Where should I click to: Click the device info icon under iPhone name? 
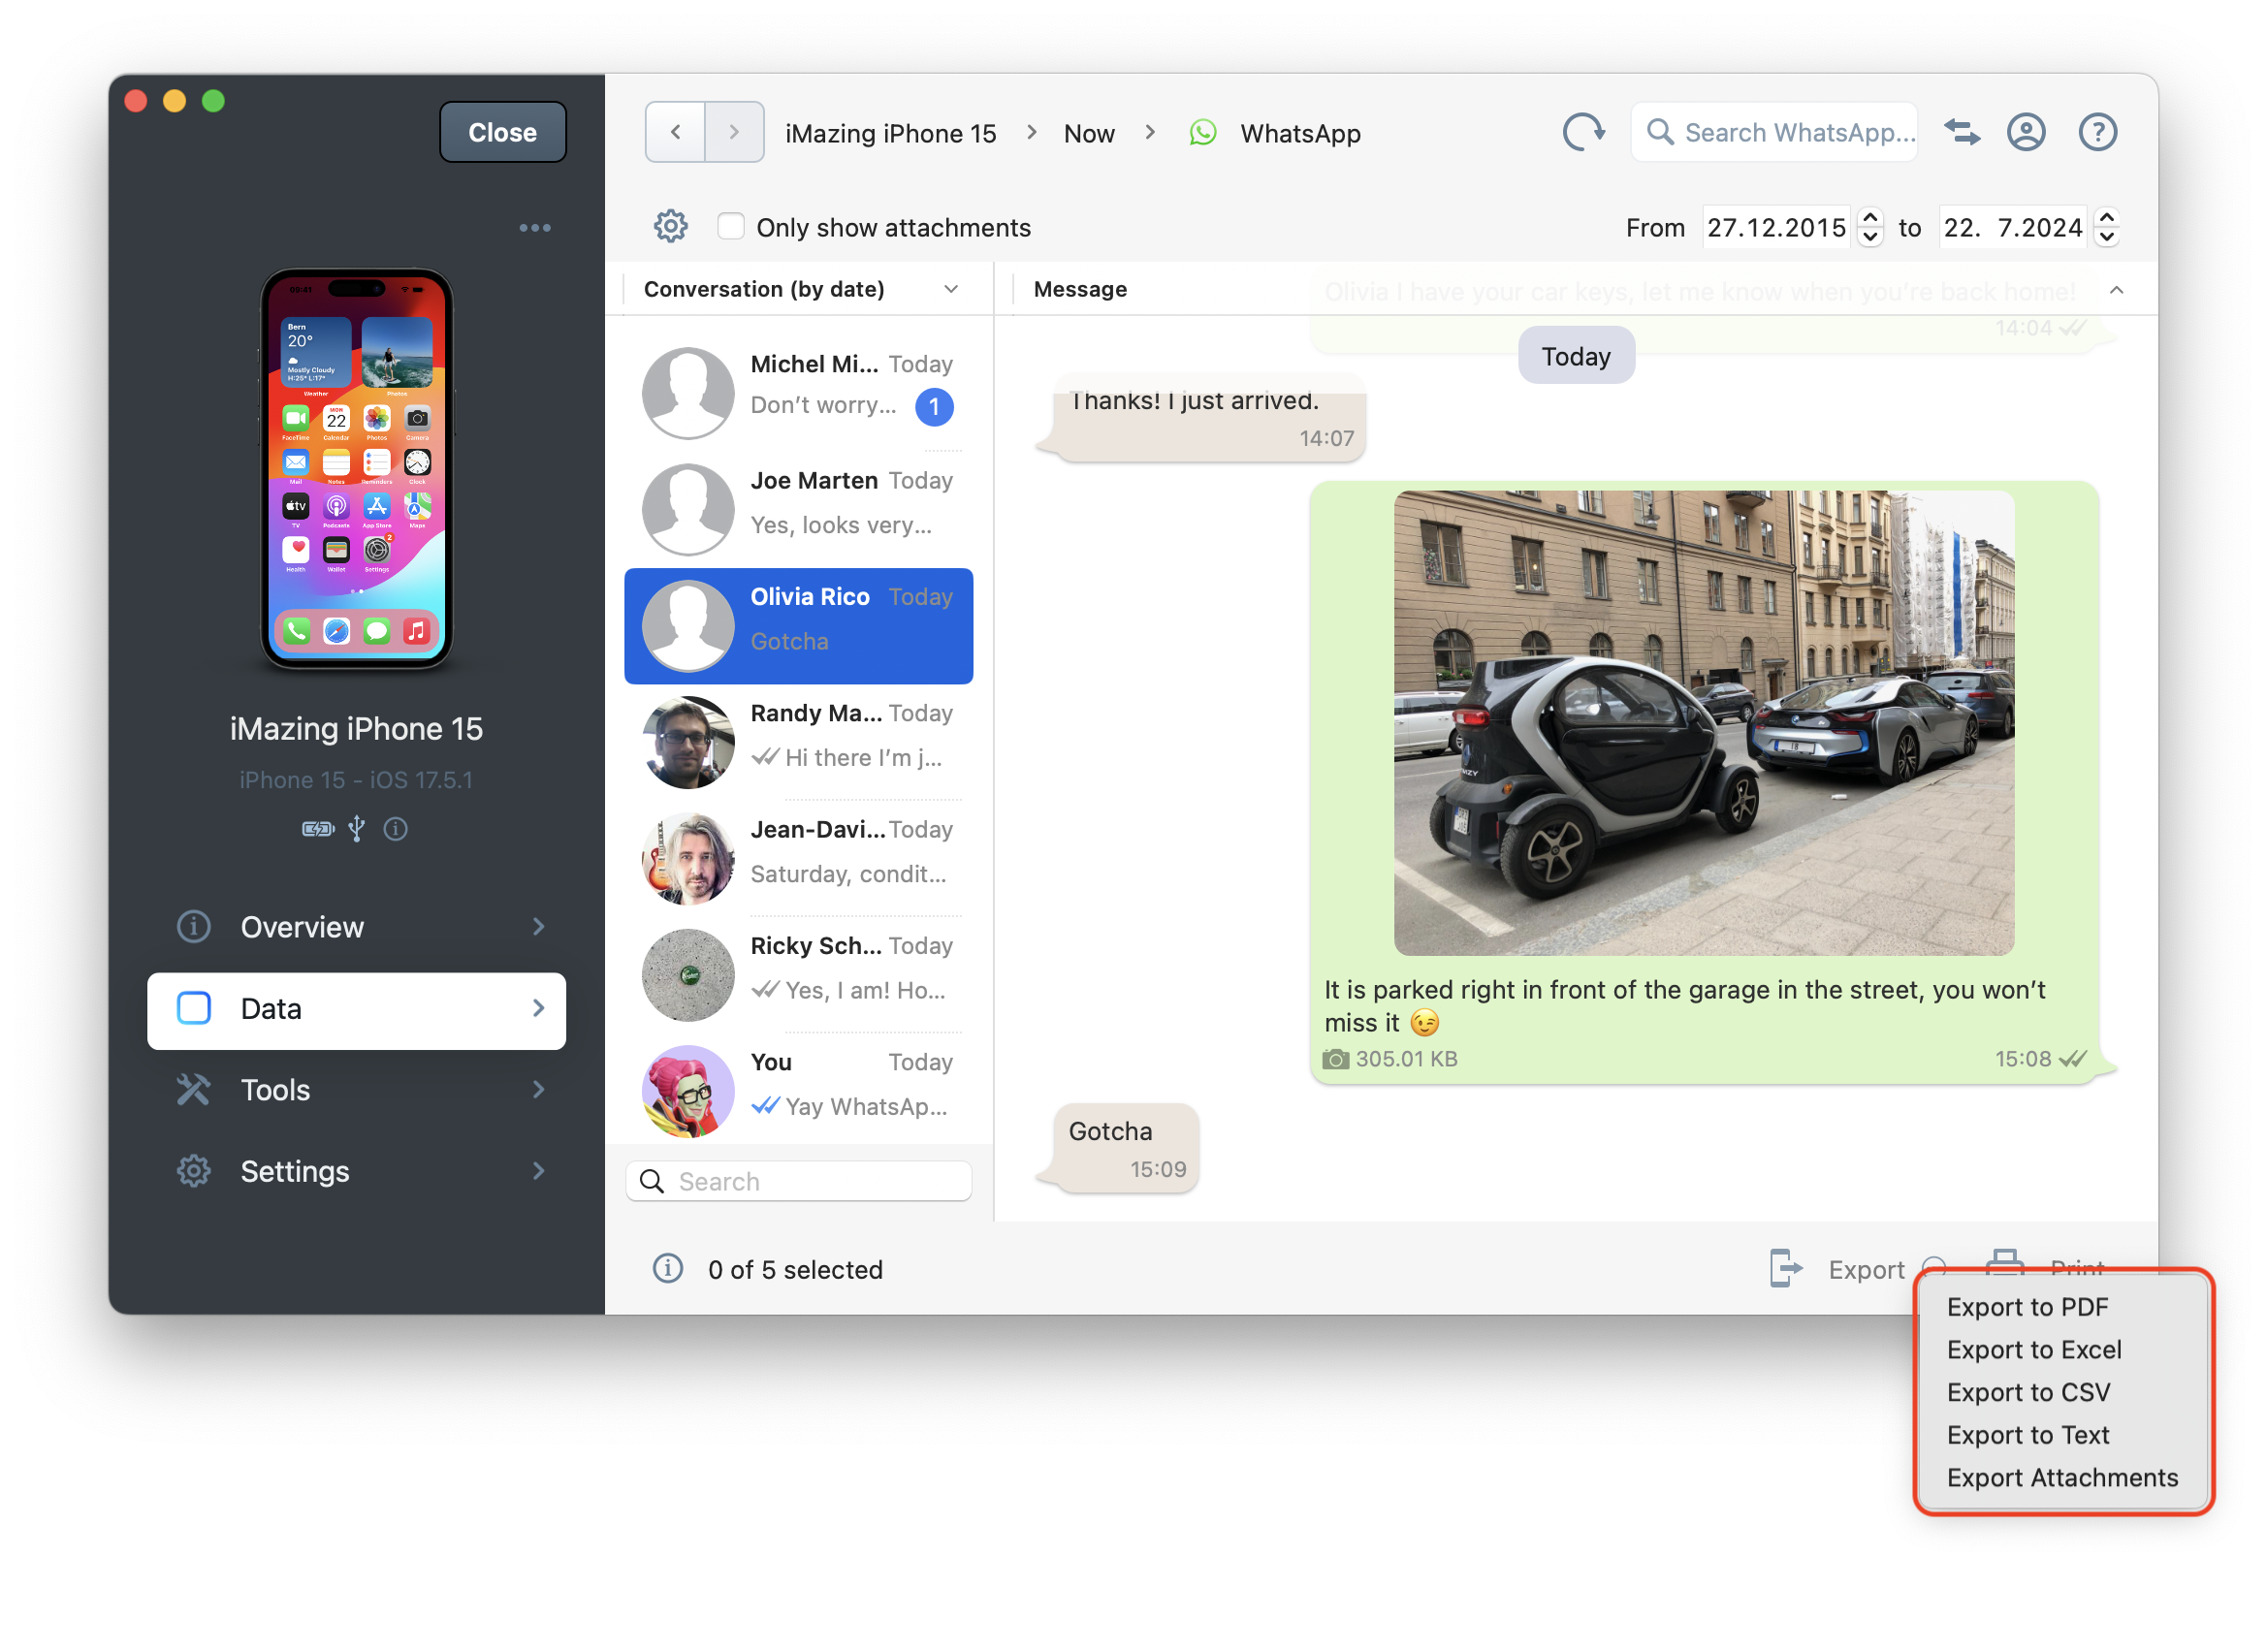click(x=395, y=828)
